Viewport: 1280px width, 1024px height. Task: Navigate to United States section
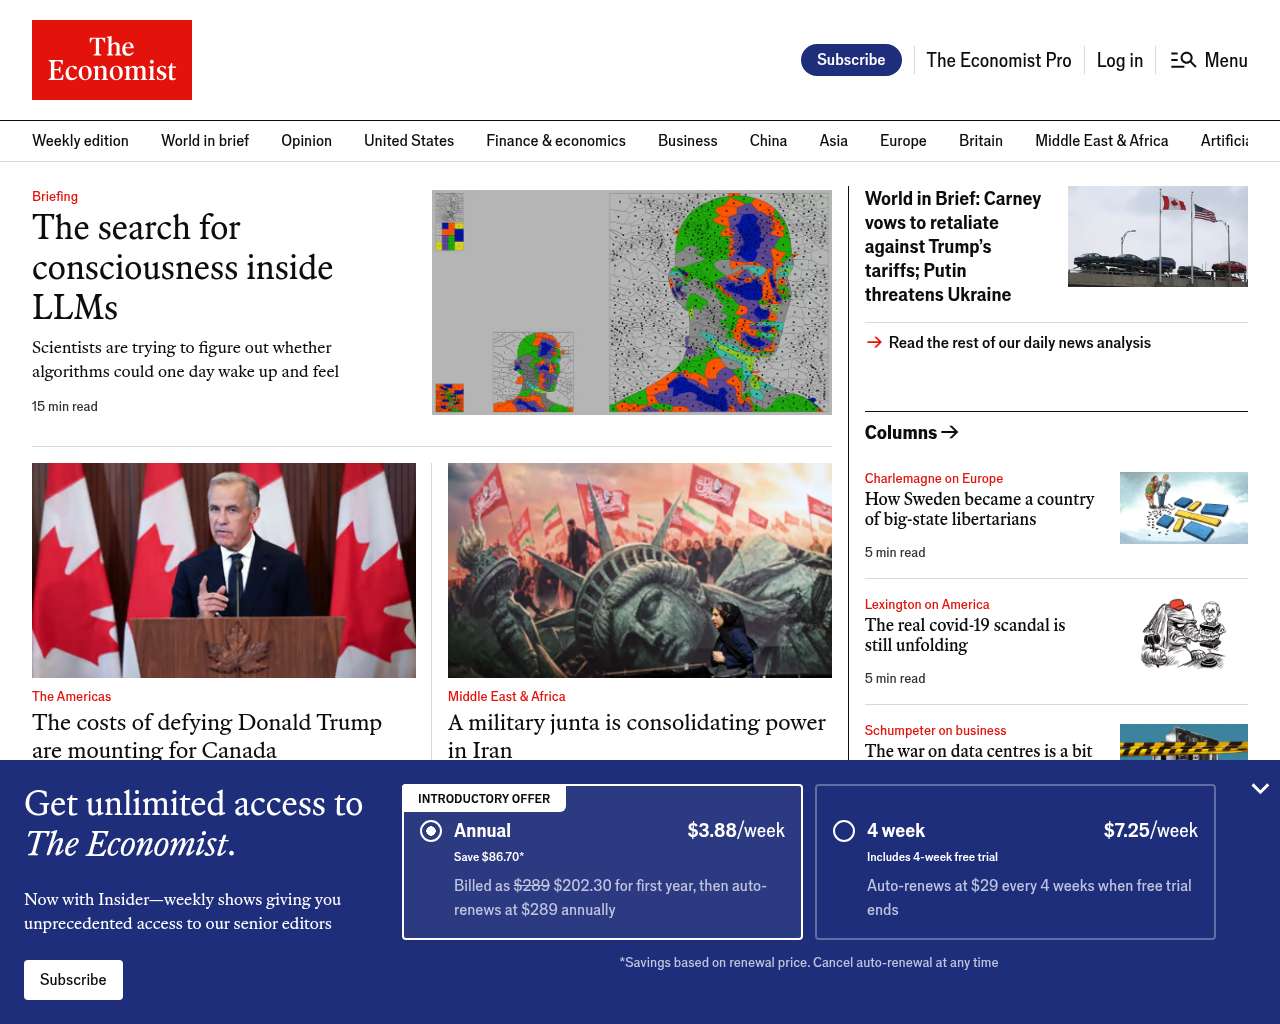(x=409, y=141)
